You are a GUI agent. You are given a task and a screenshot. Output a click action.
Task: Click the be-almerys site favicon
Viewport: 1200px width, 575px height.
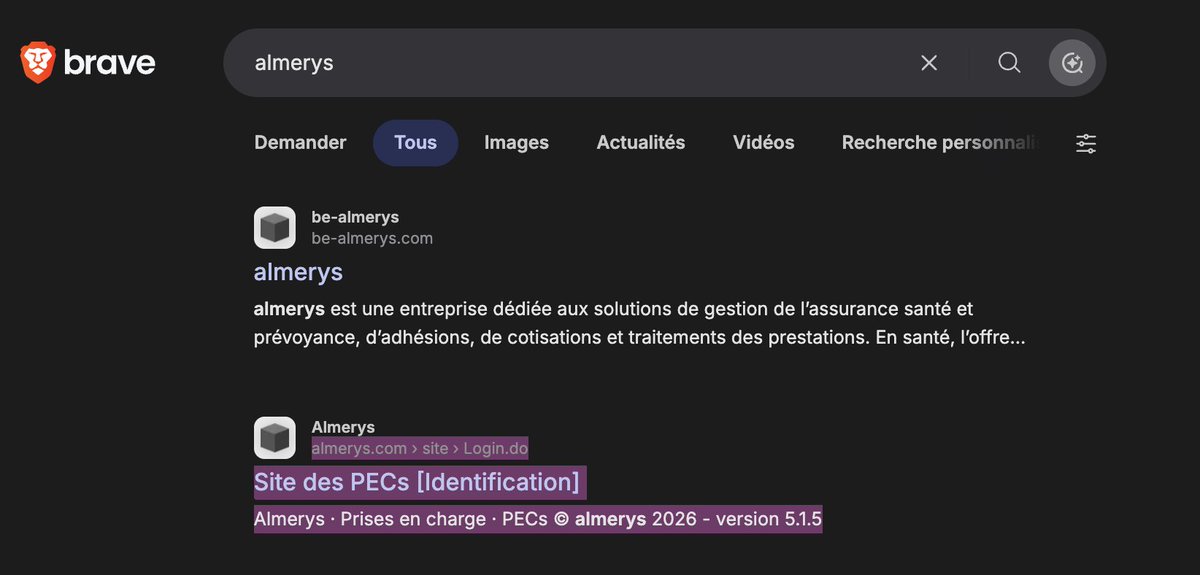[x=274, y=228]
